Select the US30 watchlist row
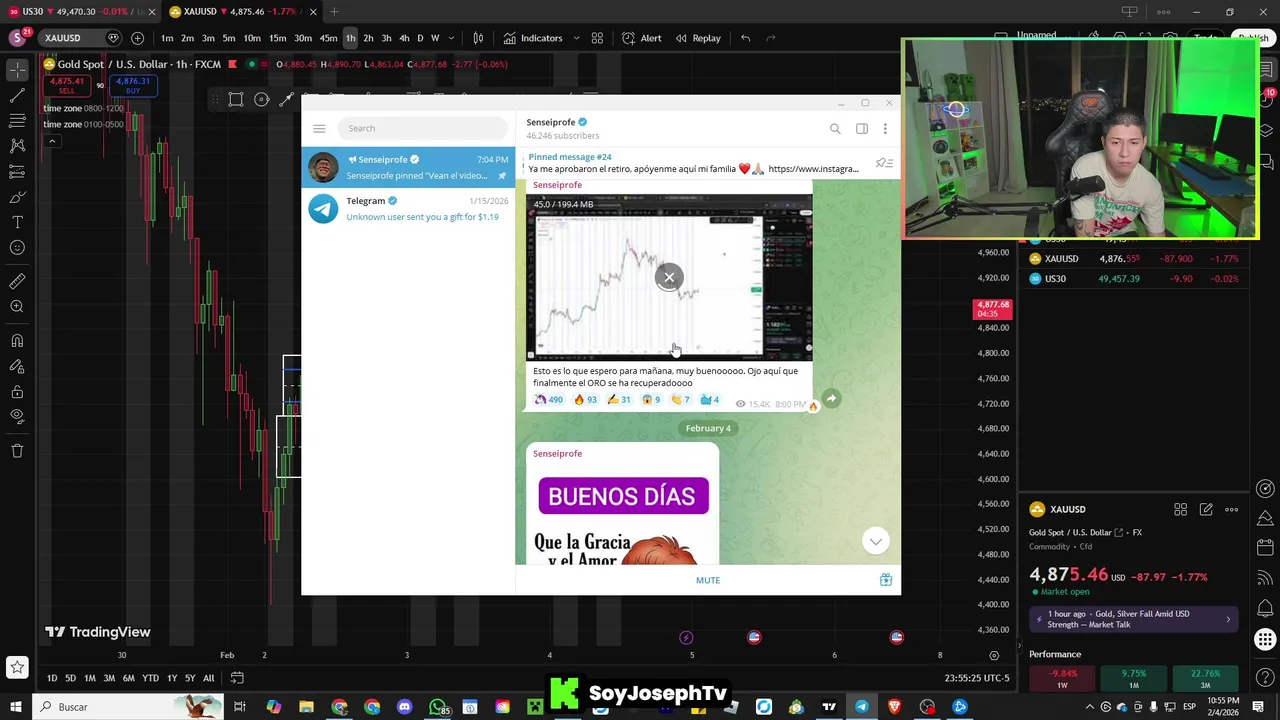The width and height of the screenshot is (1280, 720). (x=1134, y=279)
